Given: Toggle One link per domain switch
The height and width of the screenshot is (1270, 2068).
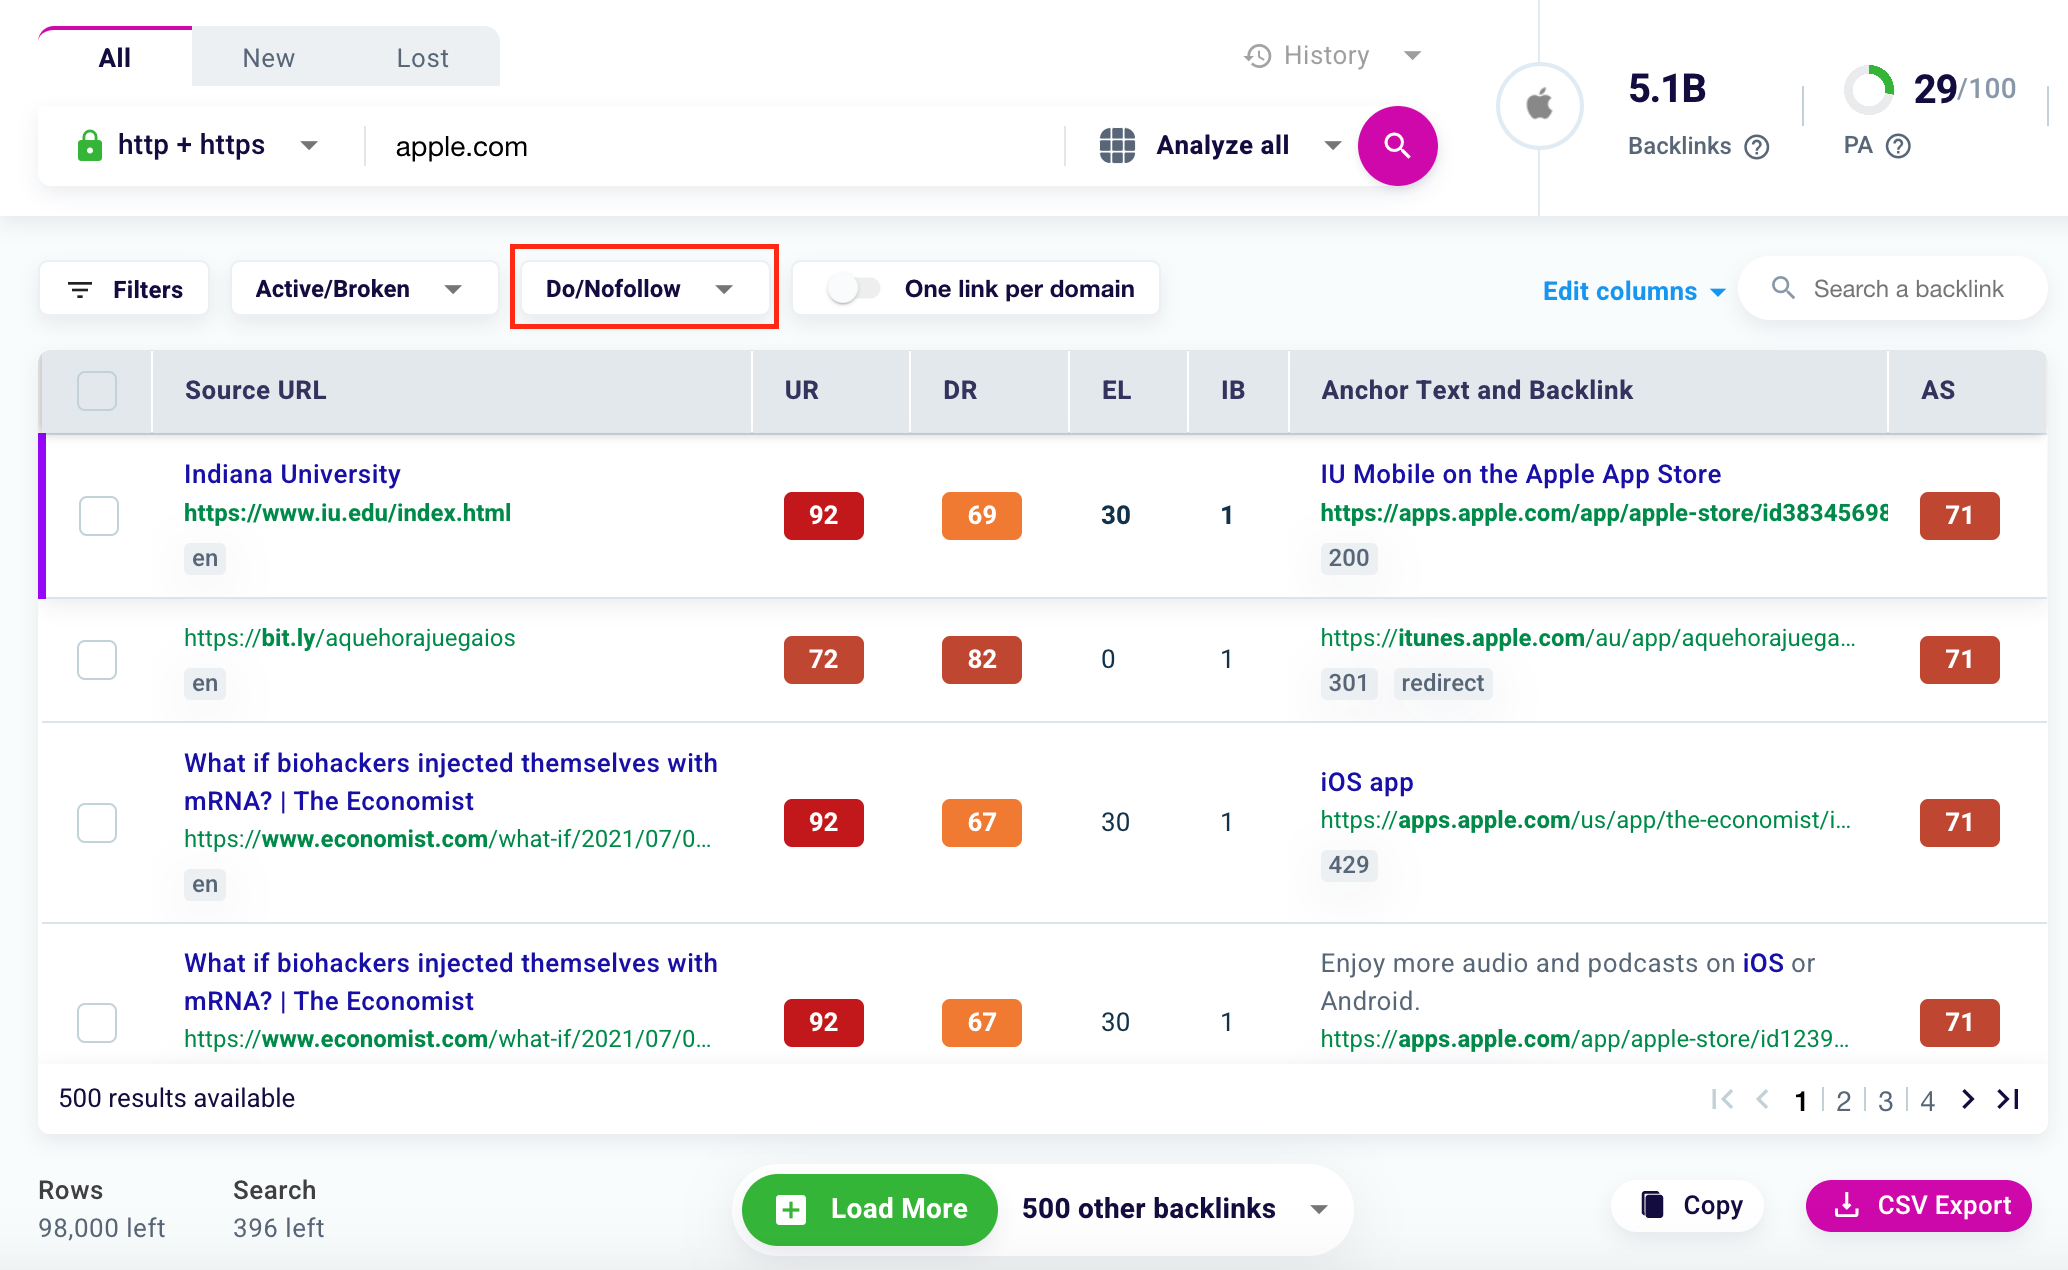Looking at the screenshot, I should coord(853,289).
